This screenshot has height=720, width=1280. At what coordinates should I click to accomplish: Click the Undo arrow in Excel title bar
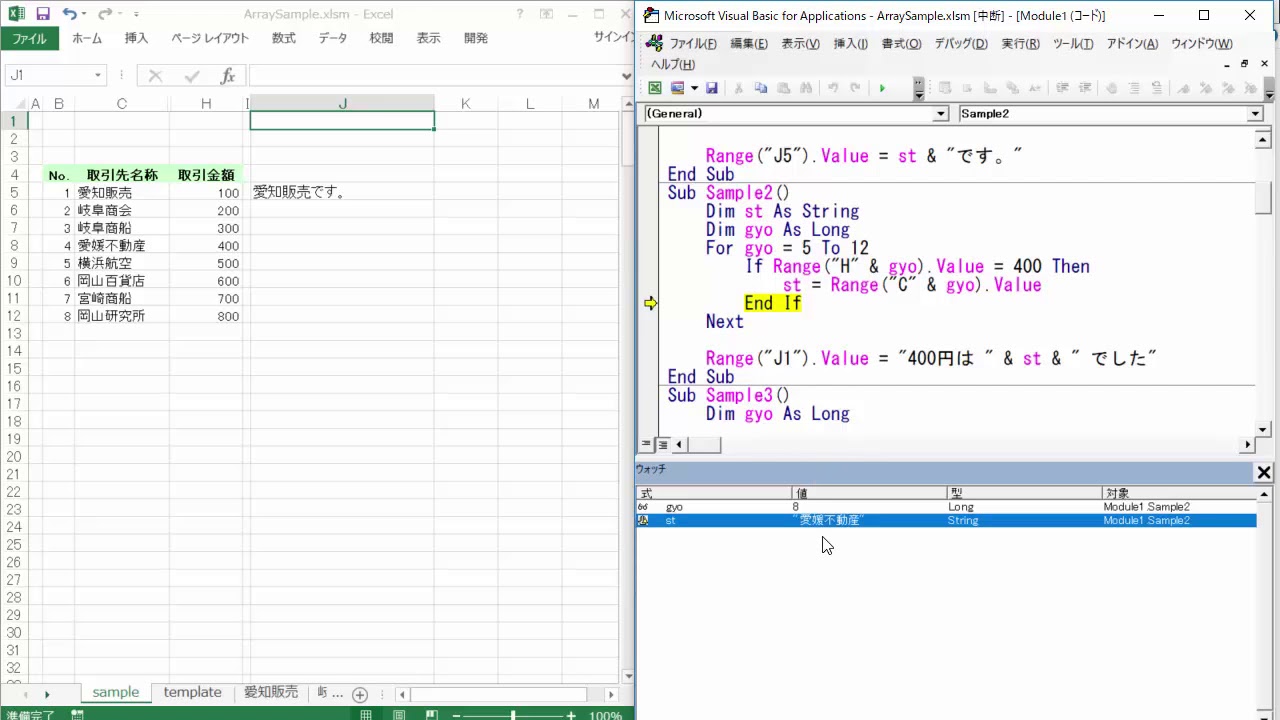tap(69, 14)
